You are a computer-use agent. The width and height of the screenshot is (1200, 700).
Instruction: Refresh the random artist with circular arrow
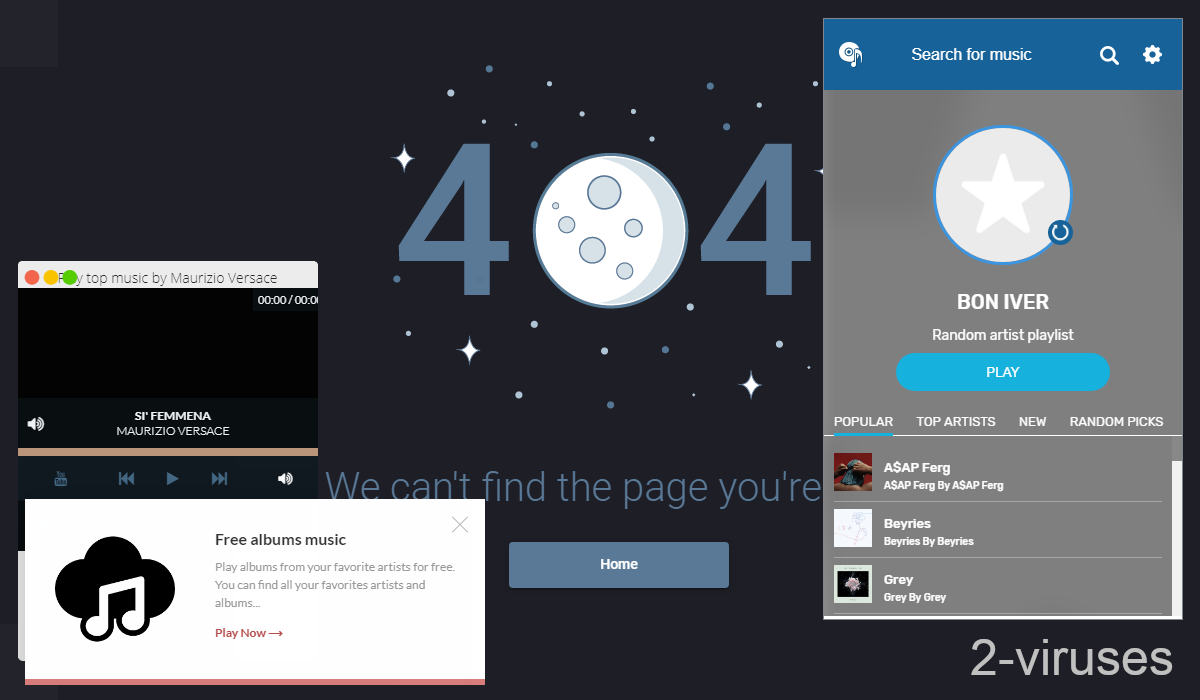tap(1060, 233)
